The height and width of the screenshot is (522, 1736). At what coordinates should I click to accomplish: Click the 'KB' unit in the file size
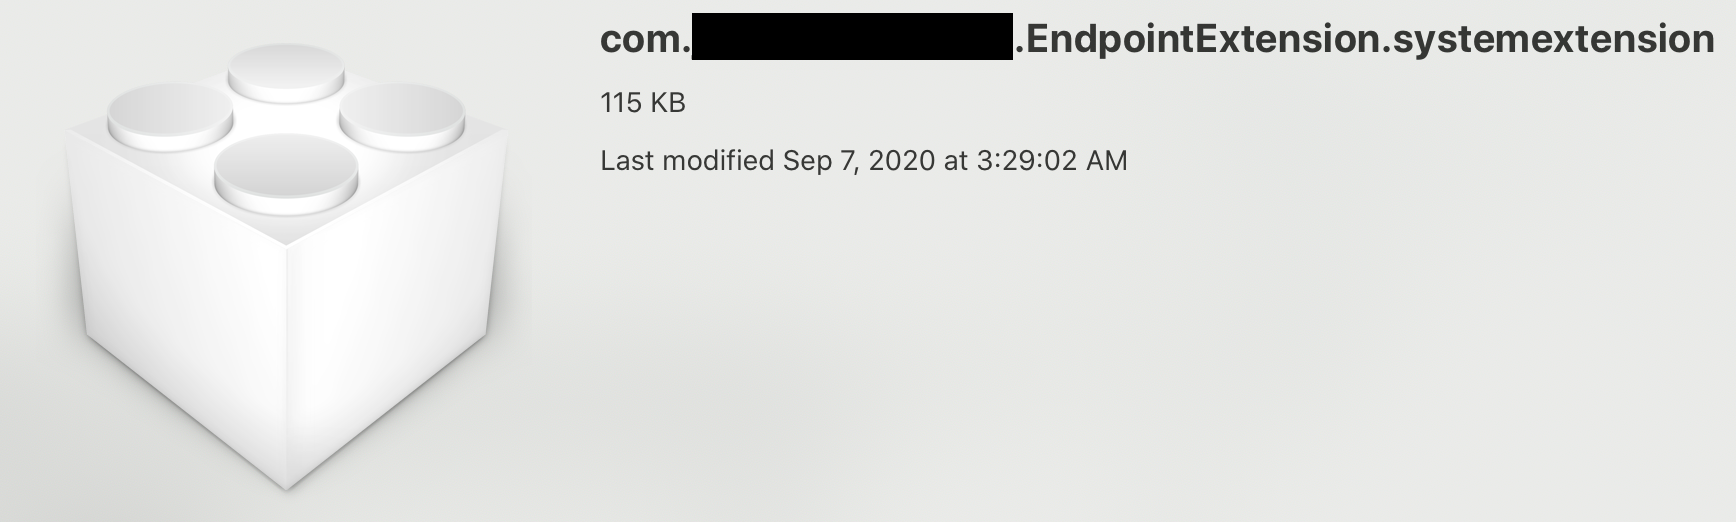pyautogui.click(x=668, y=103)
